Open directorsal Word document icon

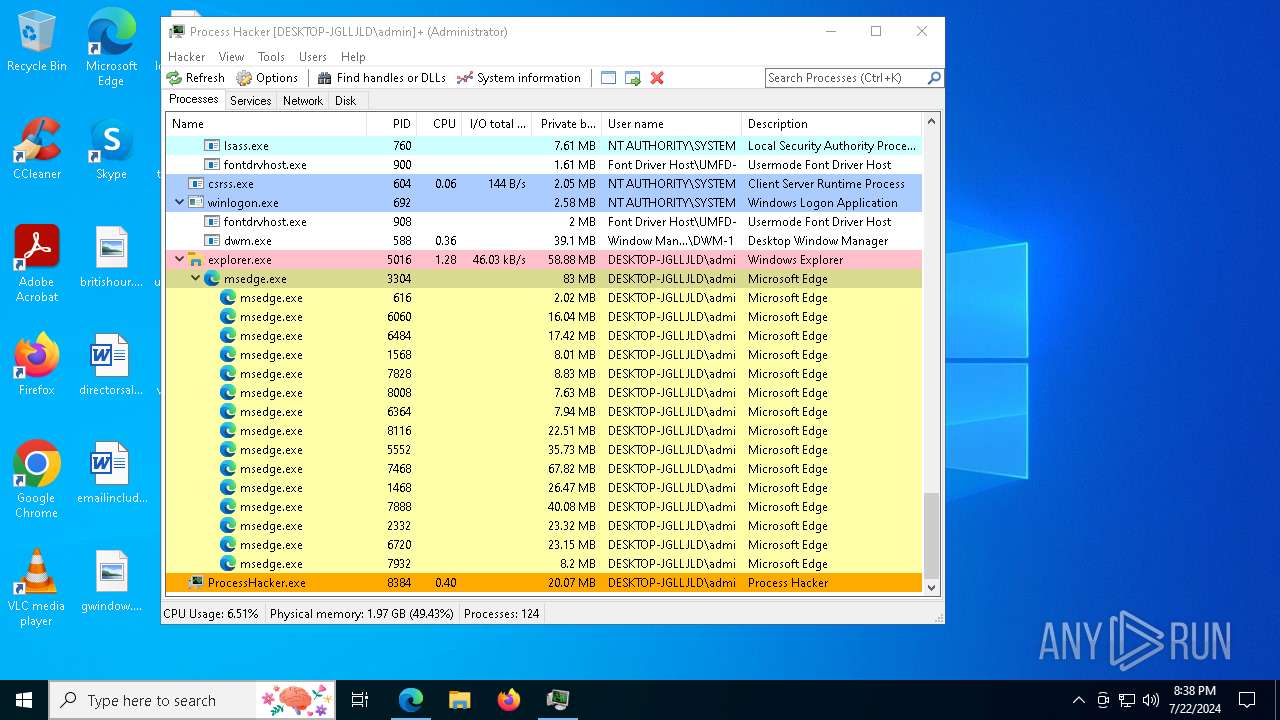tap(111, 365)
